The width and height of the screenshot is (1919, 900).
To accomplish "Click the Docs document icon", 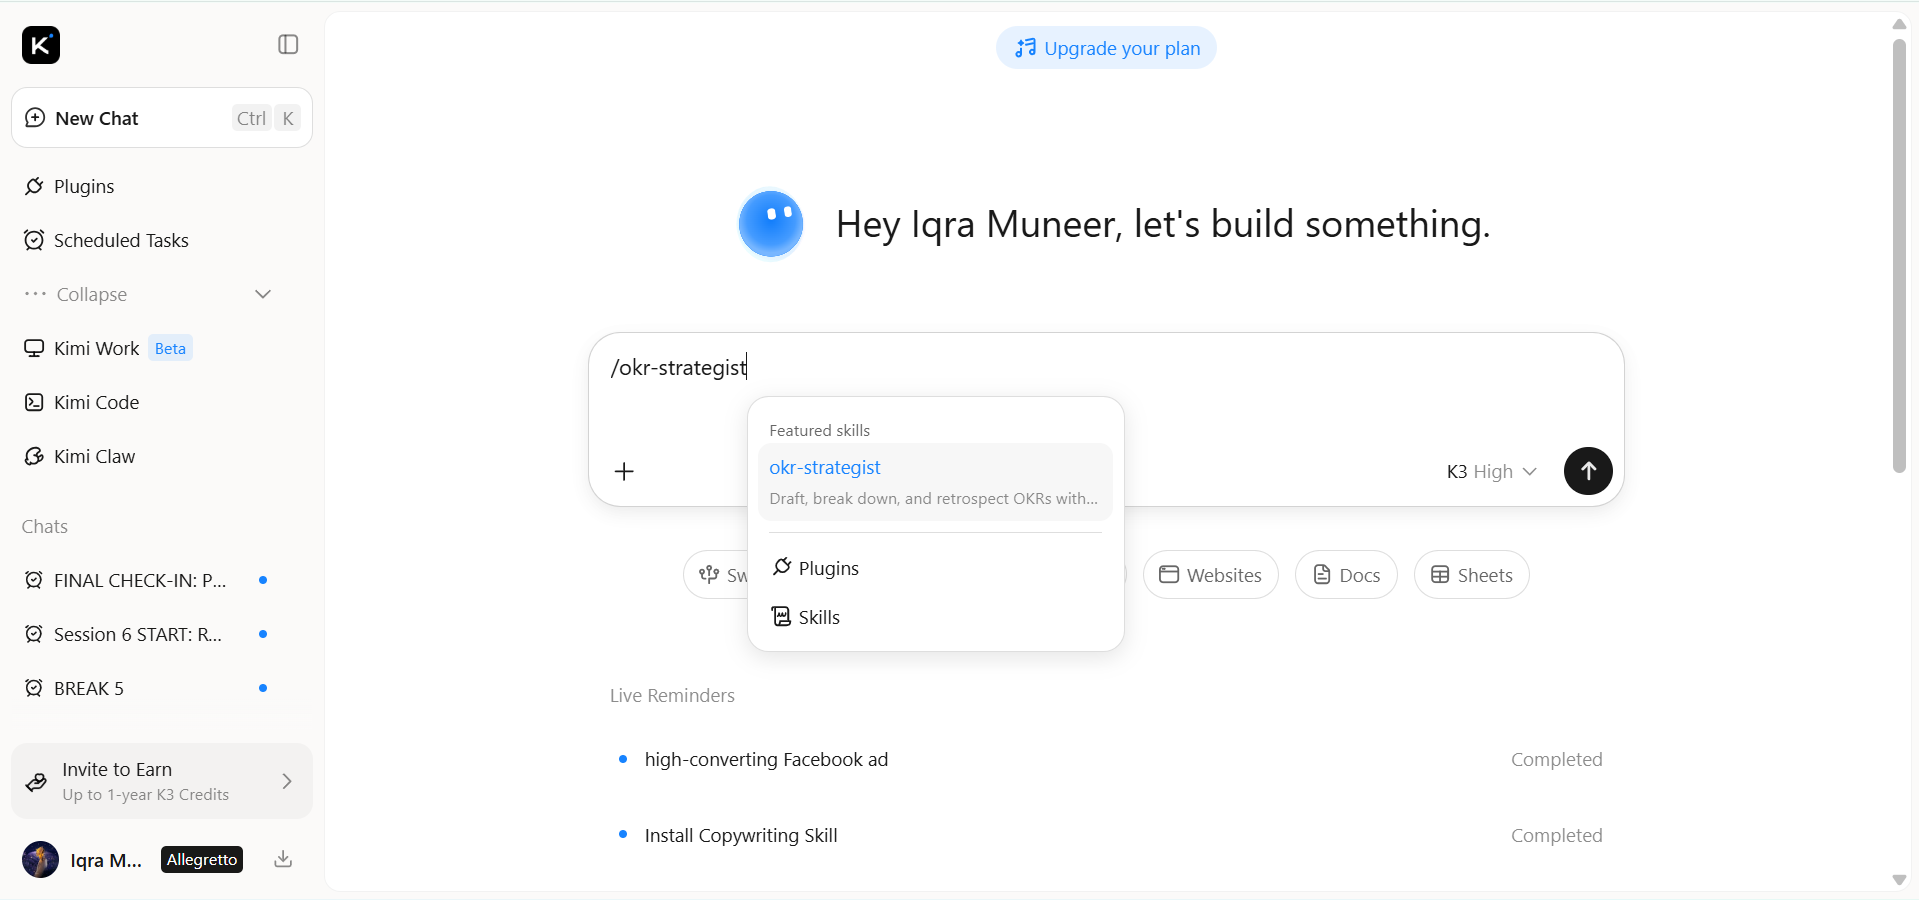I will pyautogui.click(x=1322, y=575).
